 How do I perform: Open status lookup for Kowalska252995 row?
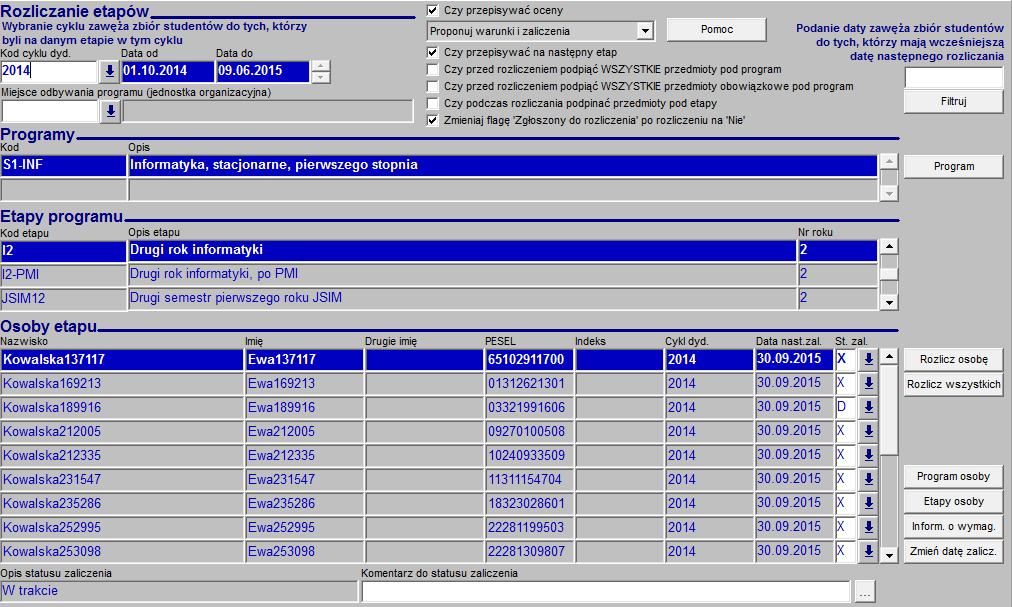[x=868, y=527]
